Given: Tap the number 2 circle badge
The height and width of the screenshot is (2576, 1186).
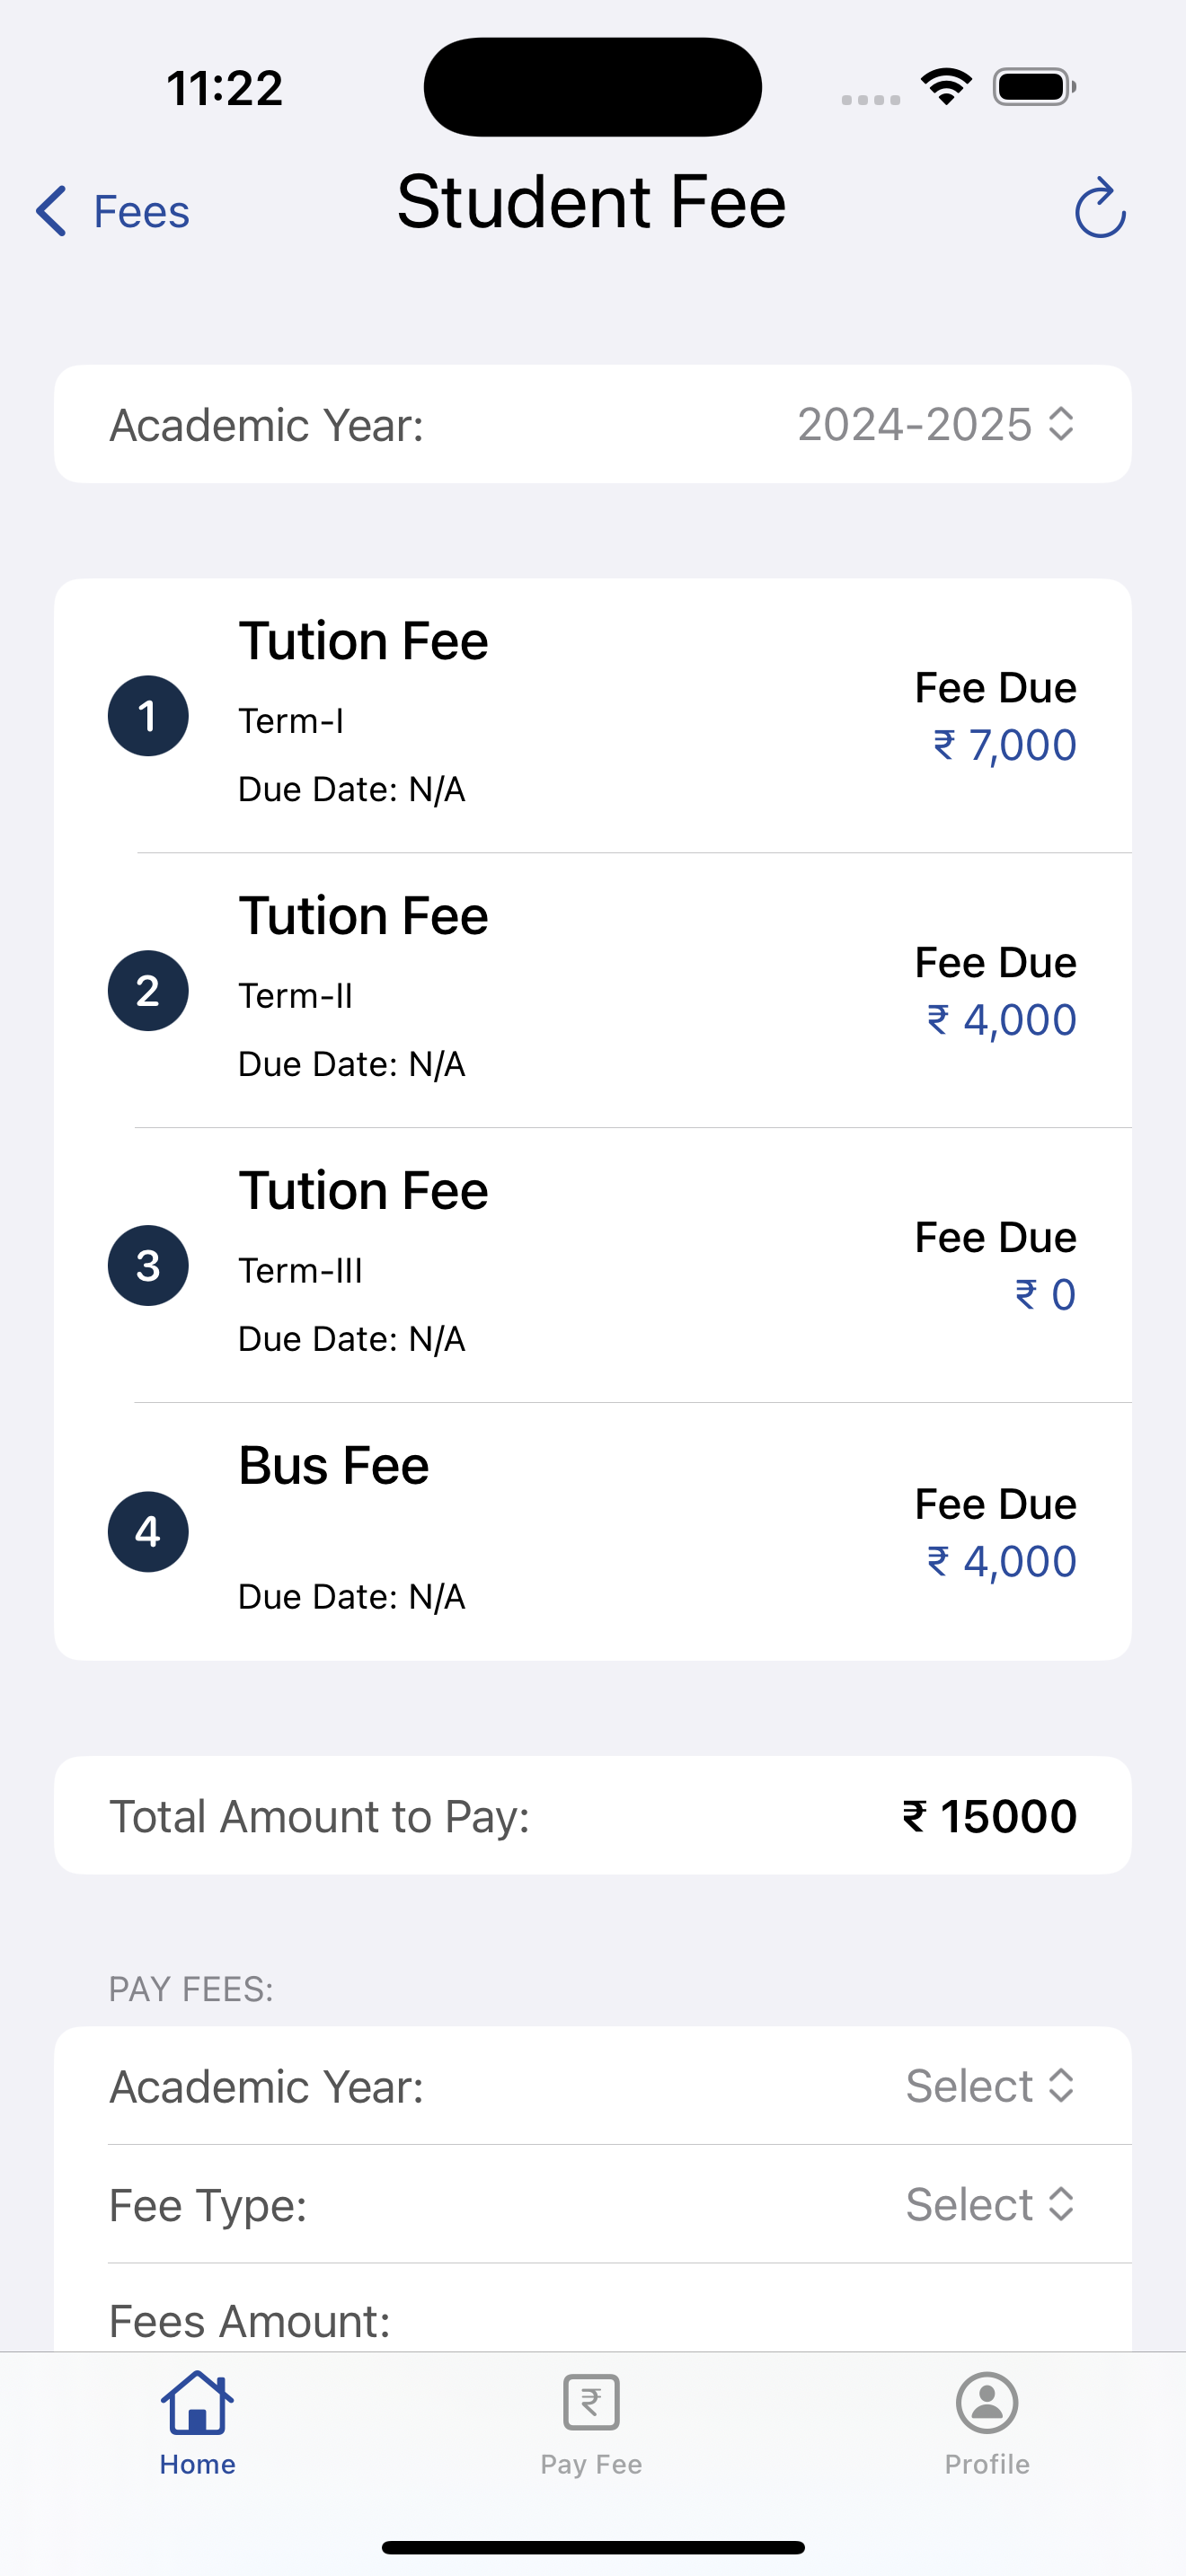Looking at the screenshot, I should [x=148, y=991].
